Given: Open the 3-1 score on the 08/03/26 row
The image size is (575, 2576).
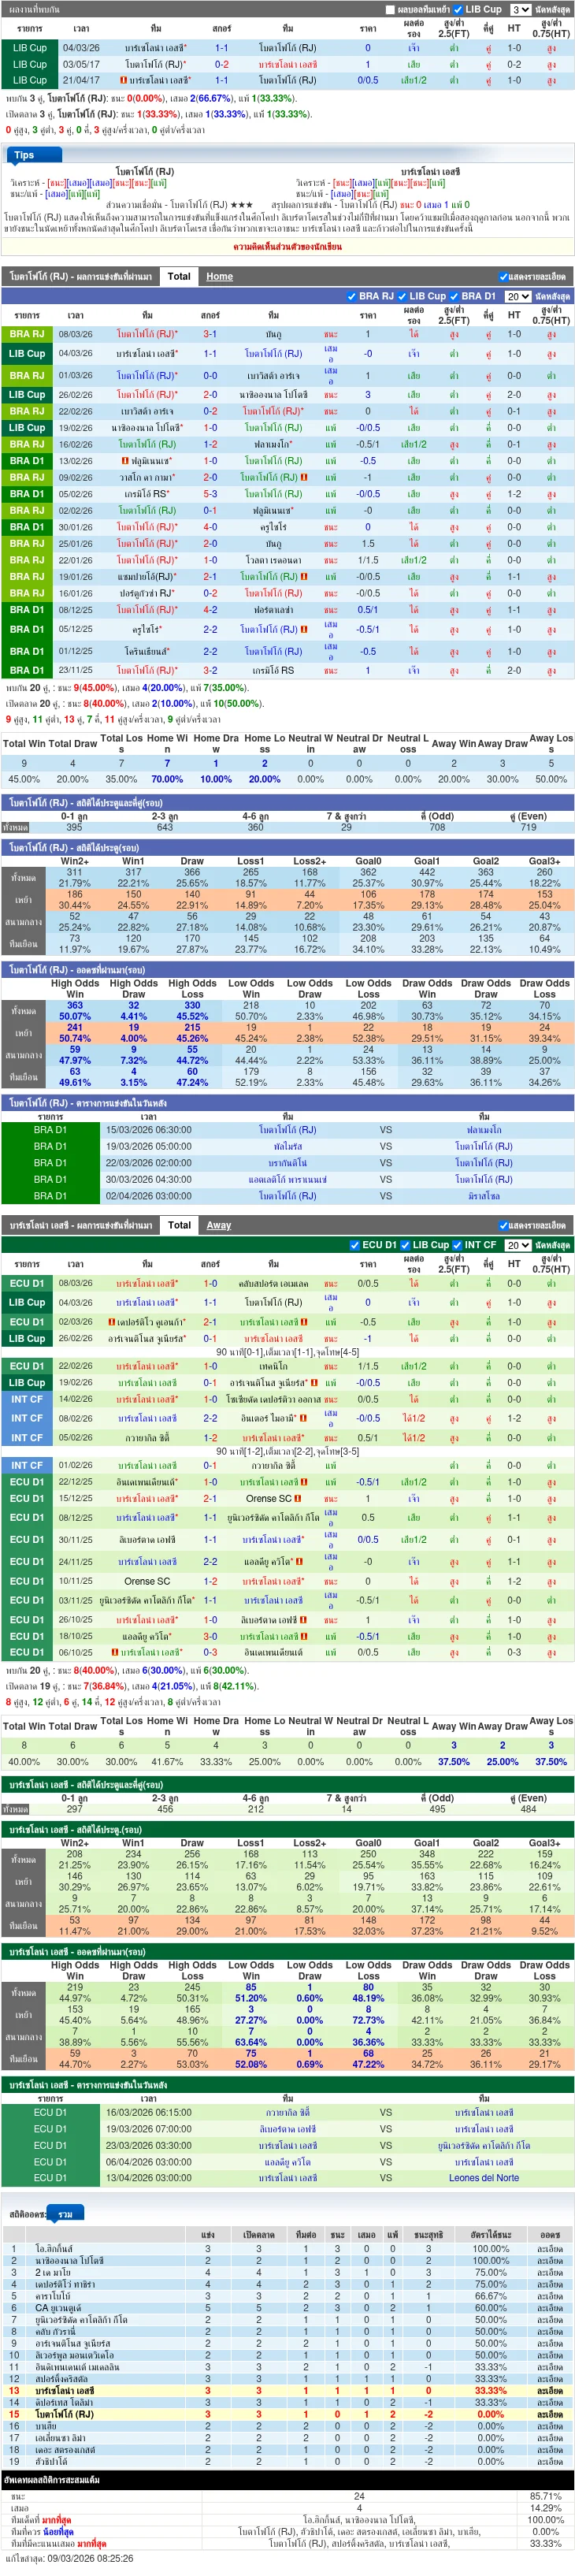Looking at the screenshot, I should click(x=210, y=334).
